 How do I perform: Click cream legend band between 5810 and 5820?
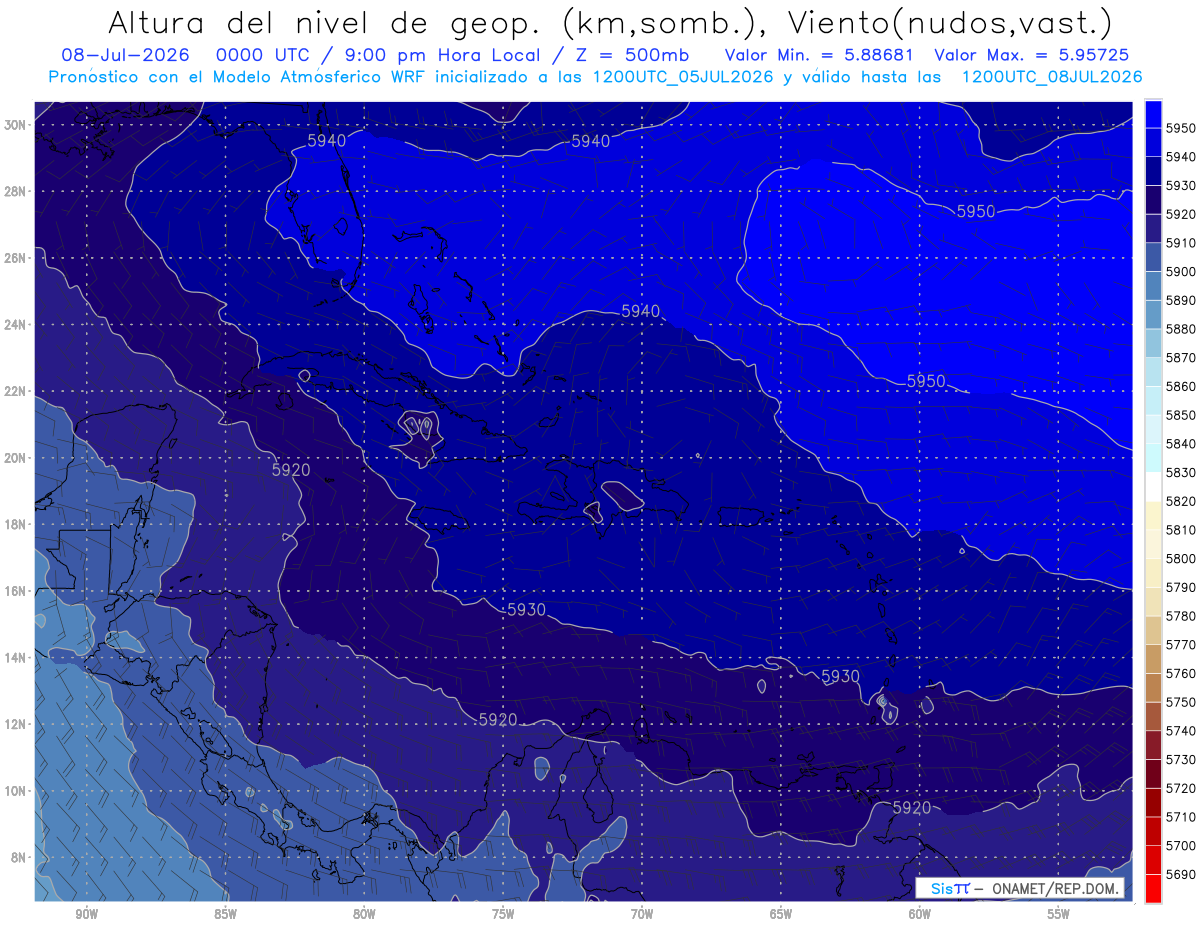pyautogui.click(x=1153, y=515)
